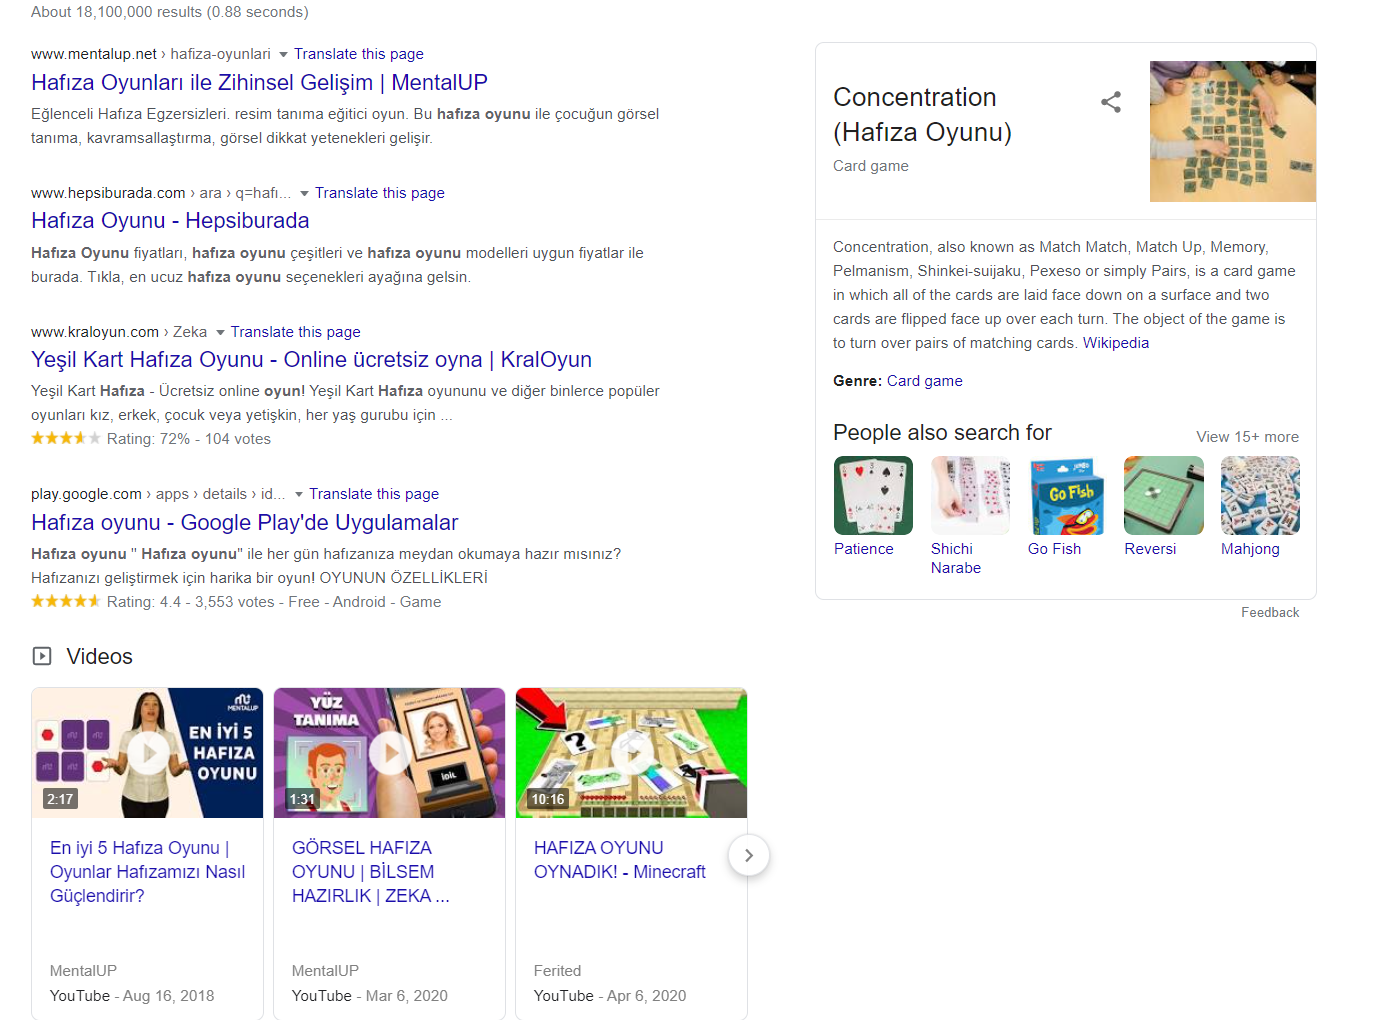The width and height of the screenshot is (1393, 1020).
Task: Select the Mahjong thumbnail image
Action: click(1260, 495)
